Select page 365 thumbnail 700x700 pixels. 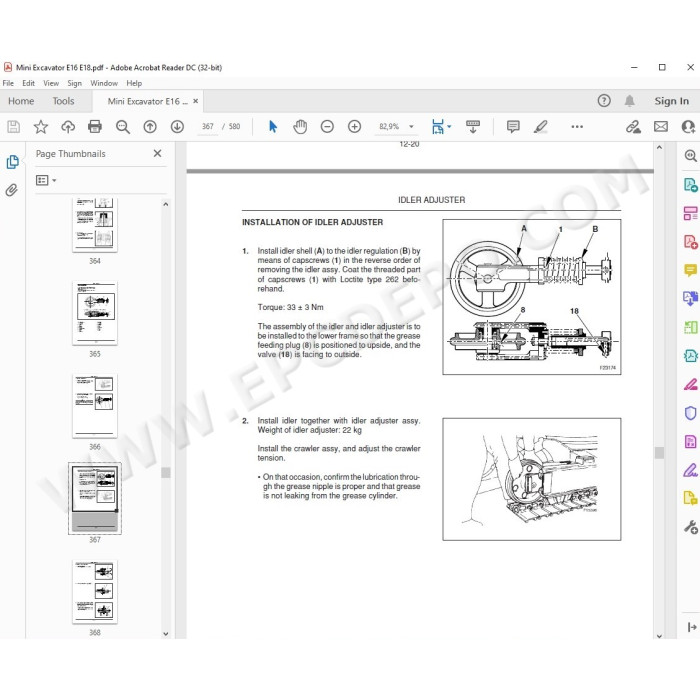point(95,313)
